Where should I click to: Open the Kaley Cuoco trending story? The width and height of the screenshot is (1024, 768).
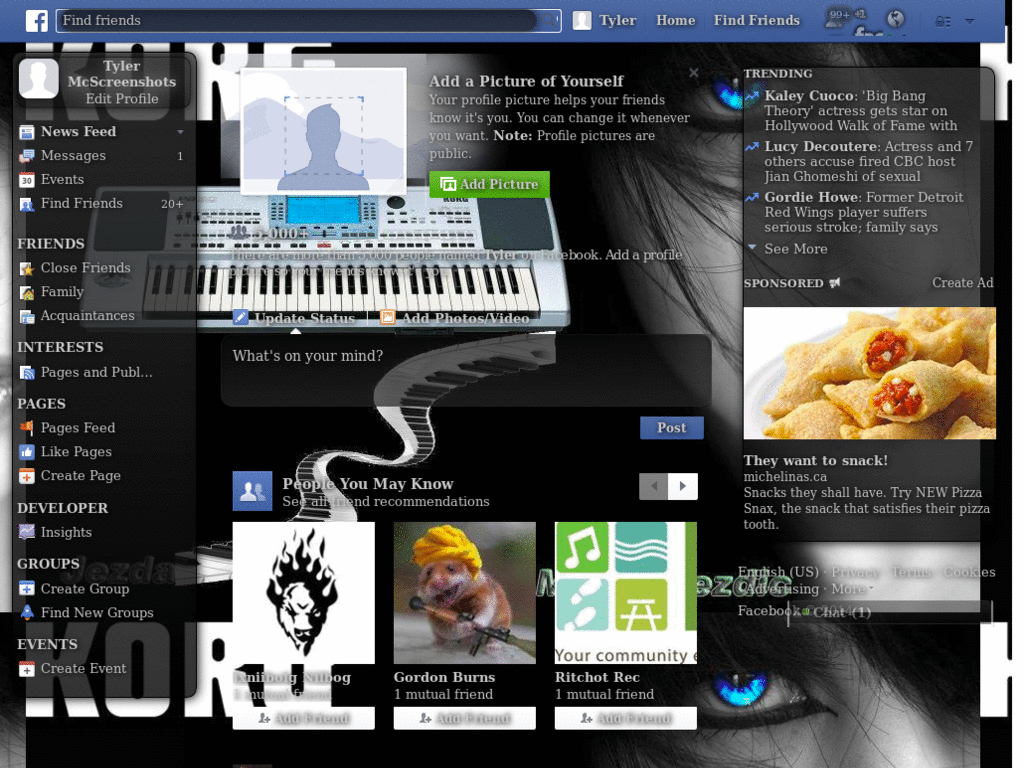(x=860, y=110)
